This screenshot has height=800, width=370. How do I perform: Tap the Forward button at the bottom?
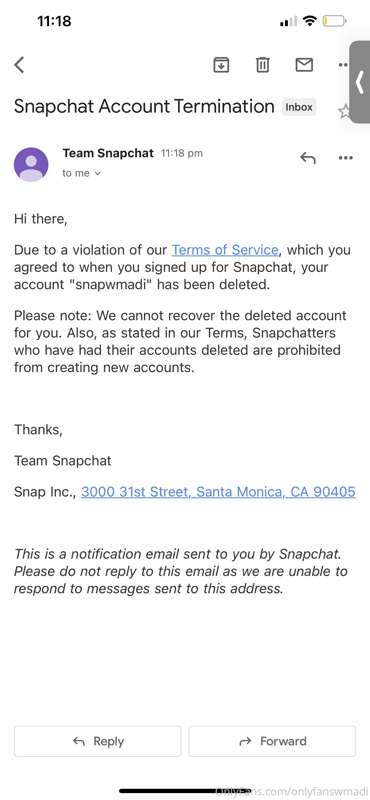click(x=272, y=741)
